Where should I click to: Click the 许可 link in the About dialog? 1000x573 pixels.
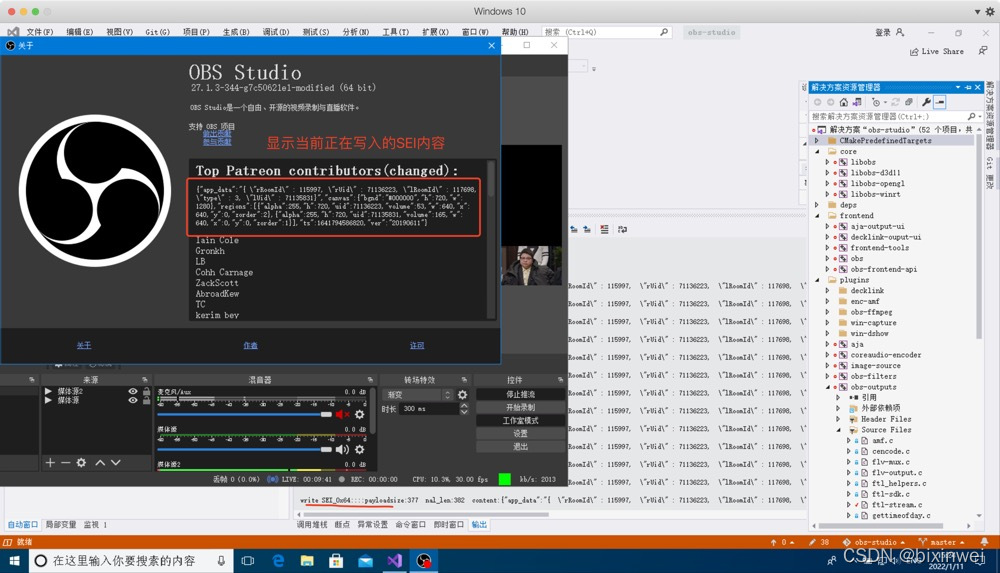pyautogui.click(x=417, y=345)
